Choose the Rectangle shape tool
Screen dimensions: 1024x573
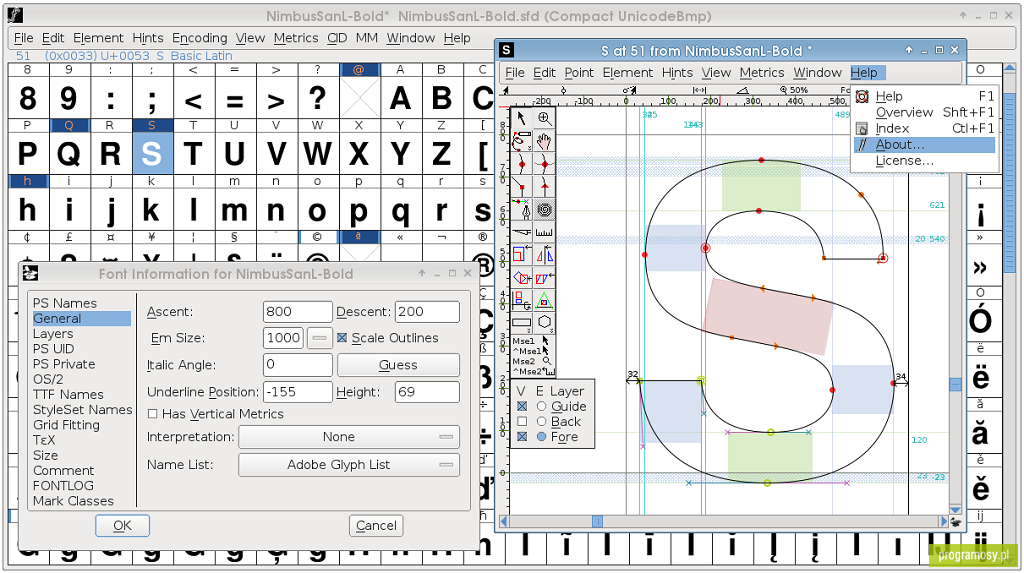(x=521, y=323)
